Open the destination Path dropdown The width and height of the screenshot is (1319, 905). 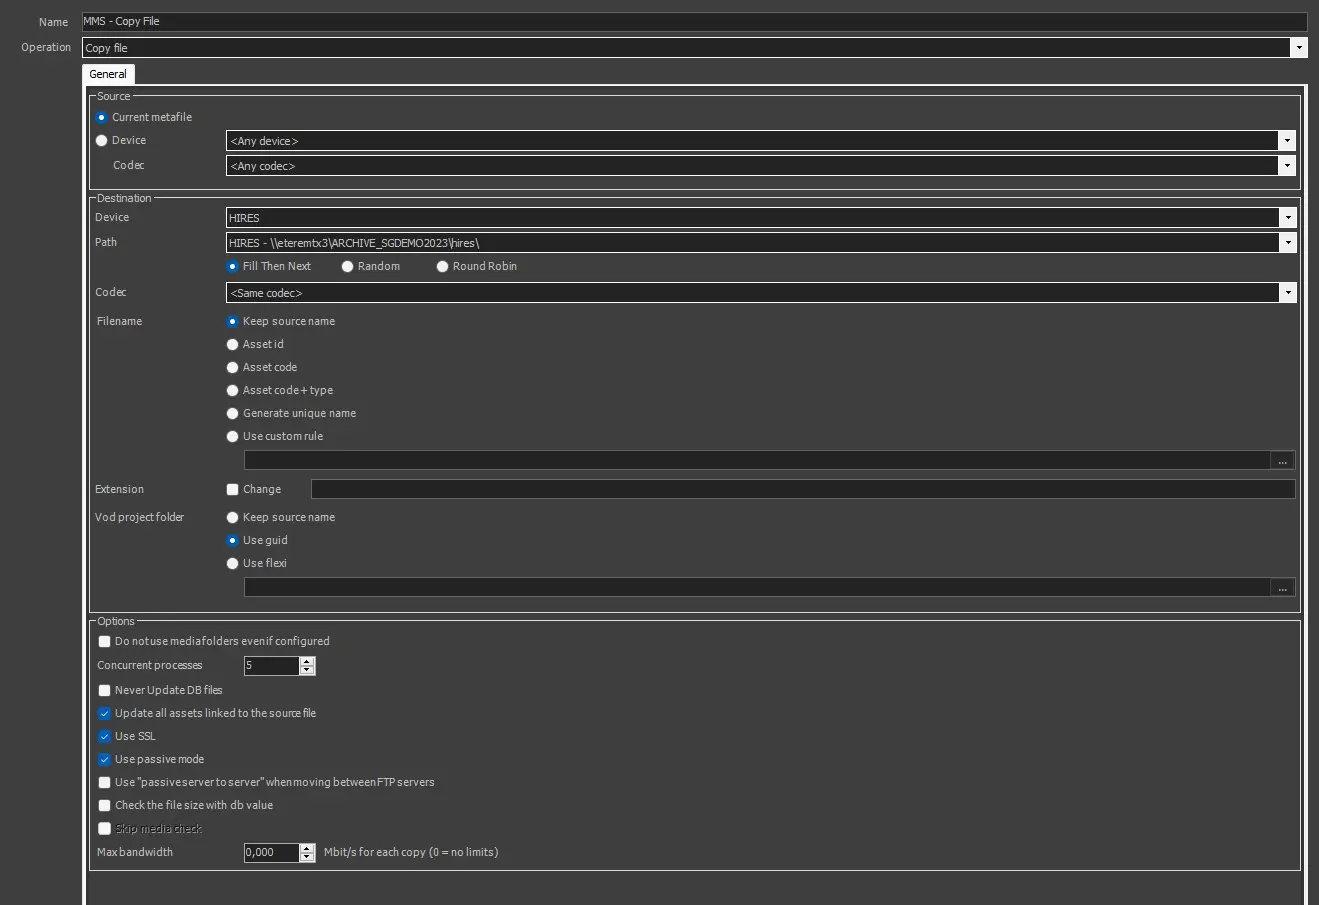1287,243
